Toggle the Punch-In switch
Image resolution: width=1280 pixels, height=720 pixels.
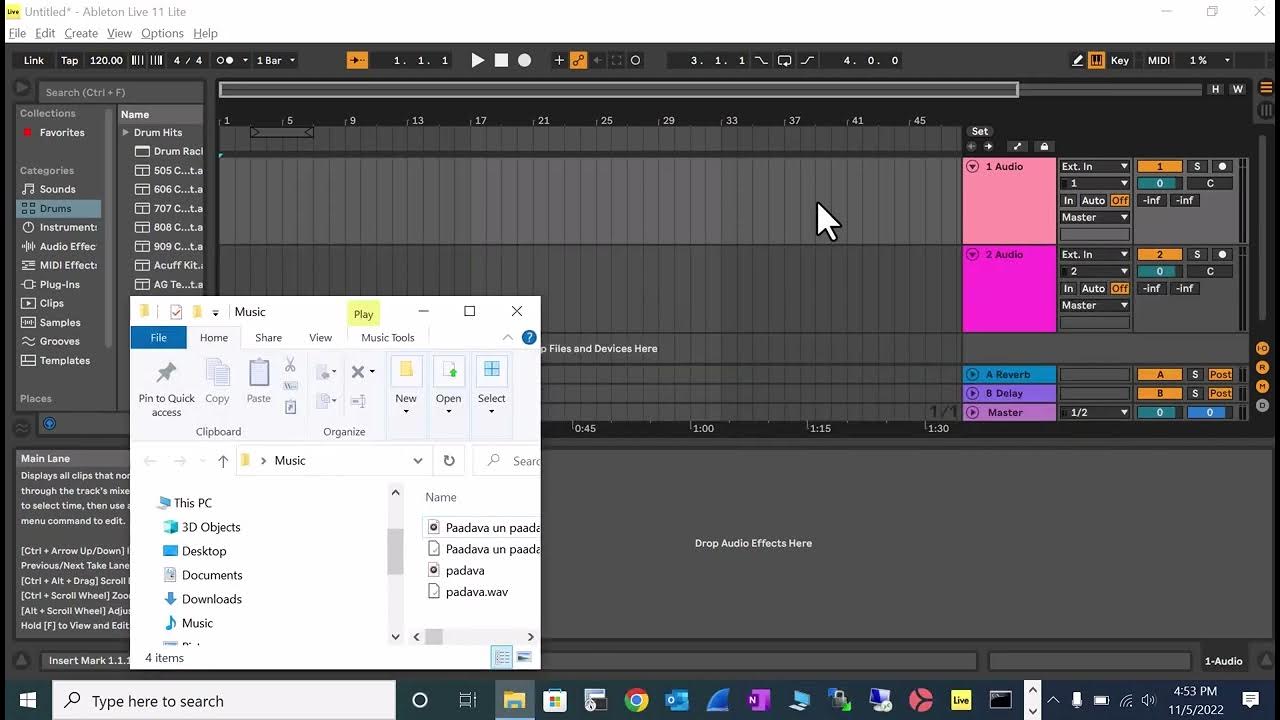pyautogui.click(x=762, y=60)
